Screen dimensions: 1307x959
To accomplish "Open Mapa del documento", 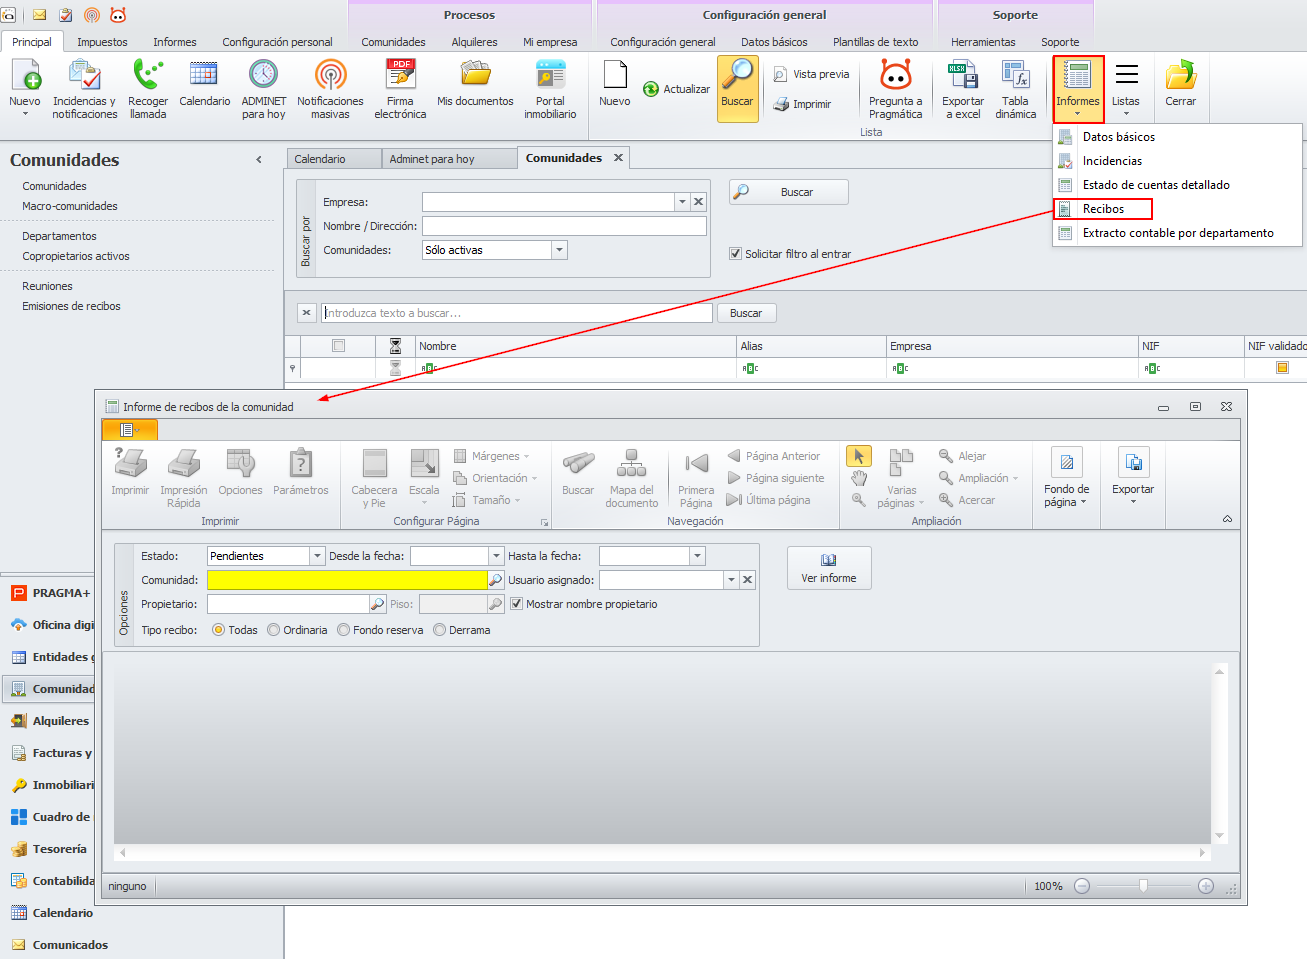I will [631, 478].
